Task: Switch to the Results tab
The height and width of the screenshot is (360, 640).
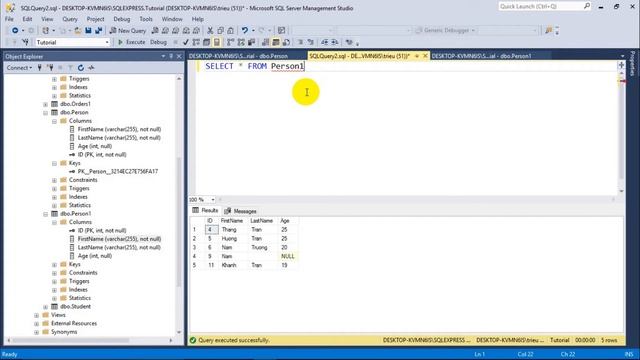Action: point(205,211)
